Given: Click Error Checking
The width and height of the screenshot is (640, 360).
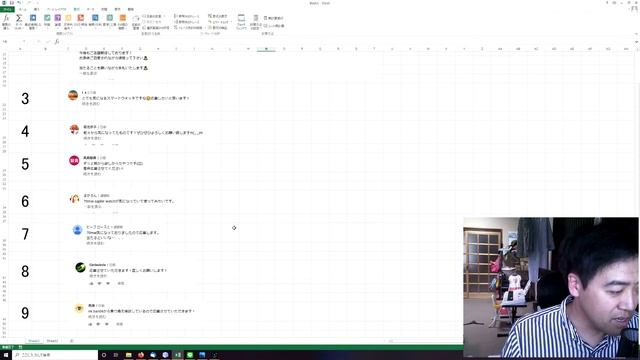Looking at the screenshot, I should 219,22.
